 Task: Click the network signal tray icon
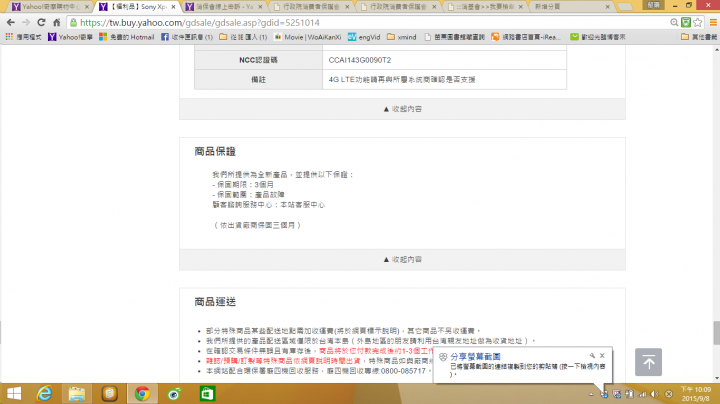(642, 394)
